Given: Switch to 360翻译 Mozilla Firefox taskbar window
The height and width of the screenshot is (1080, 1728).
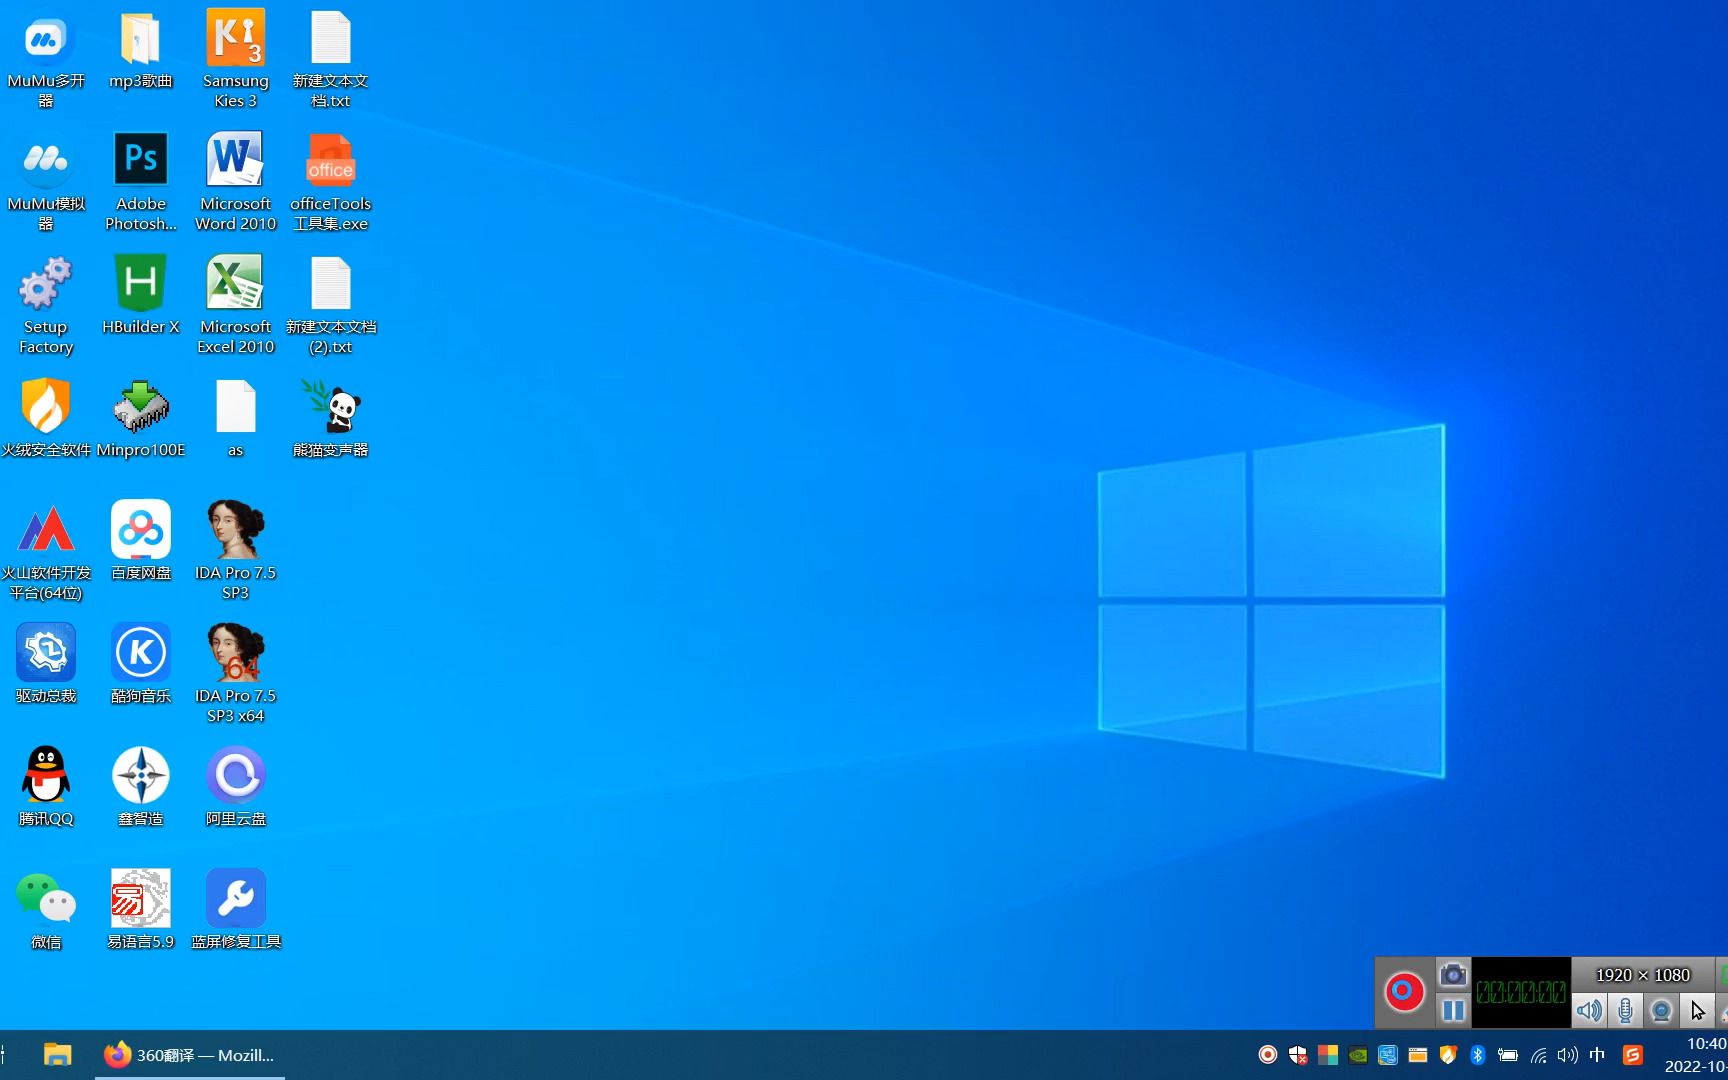Looking at the screenshot, I should pos(190,1055).
